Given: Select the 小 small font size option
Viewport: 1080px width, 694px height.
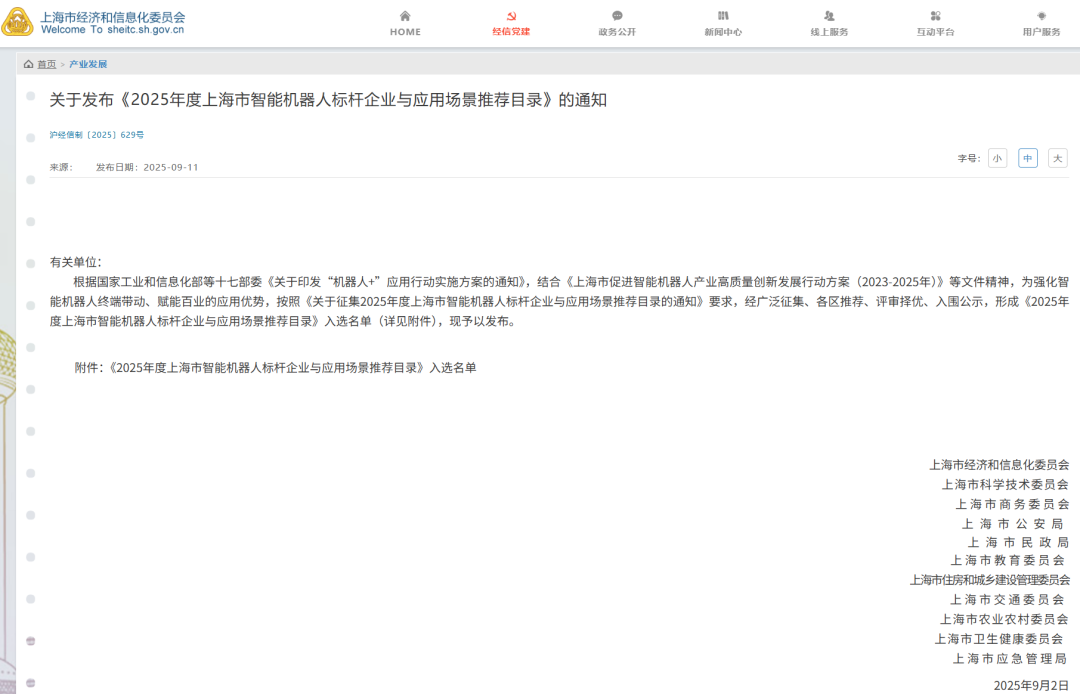Looking at the screenshot, I should 997,158.
